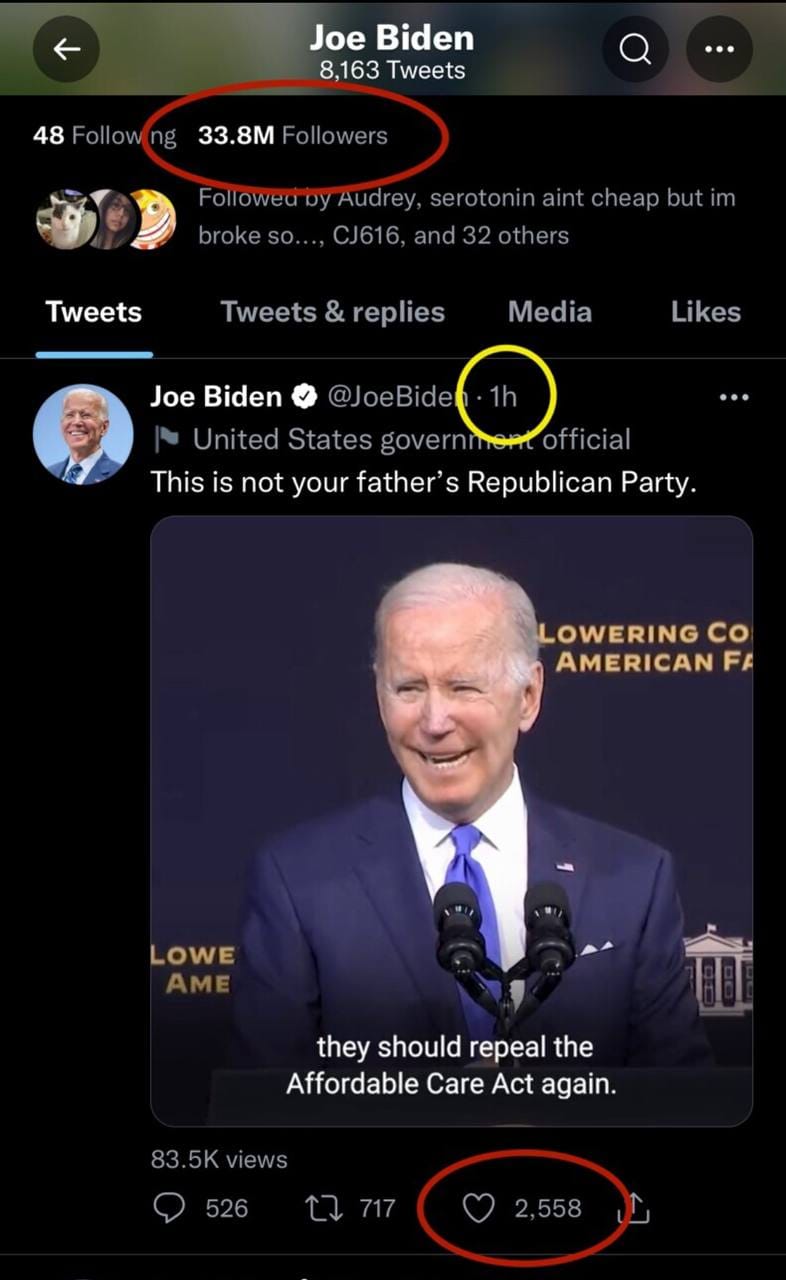This screenshot has height=1280, width=786.
Task: Open the profile more options menu
Action: (719, 49)
